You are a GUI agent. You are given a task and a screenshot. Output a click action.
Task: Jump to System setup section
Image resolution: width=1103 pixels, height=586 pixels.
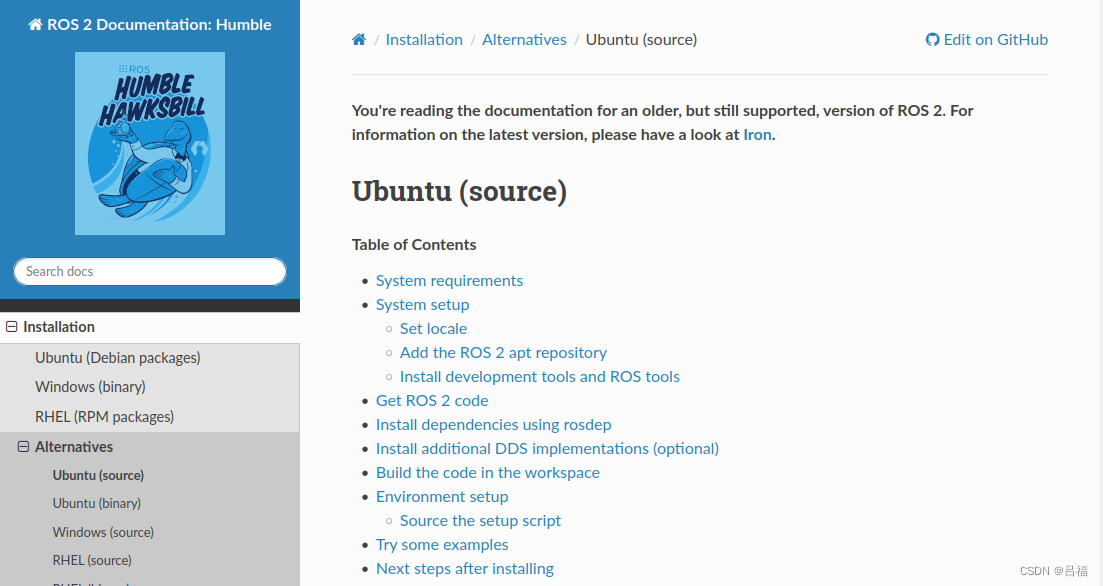click(423, 305)
